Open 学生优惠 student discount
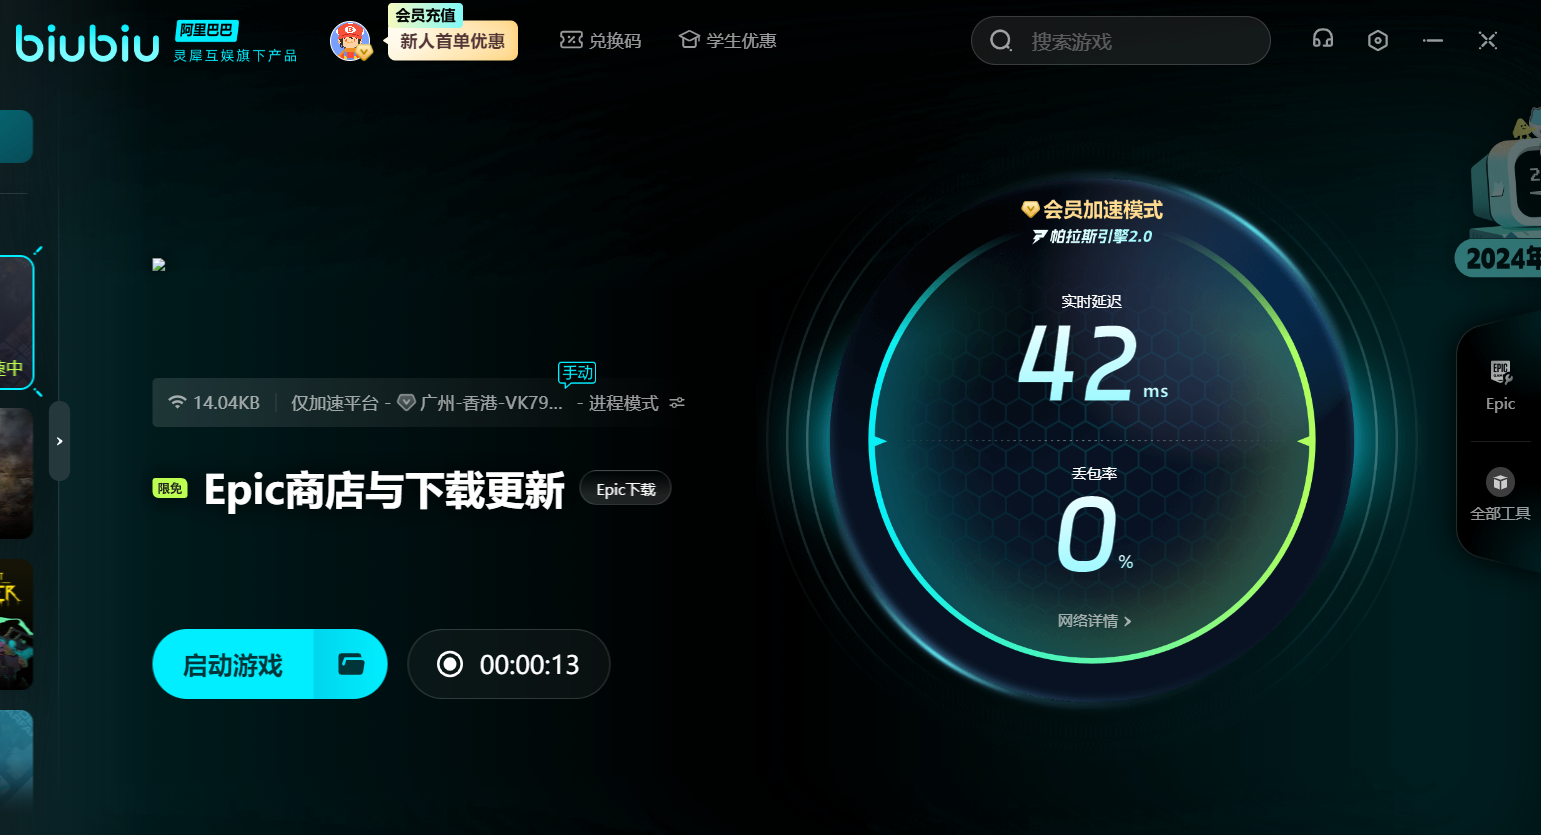 (728, 41)
